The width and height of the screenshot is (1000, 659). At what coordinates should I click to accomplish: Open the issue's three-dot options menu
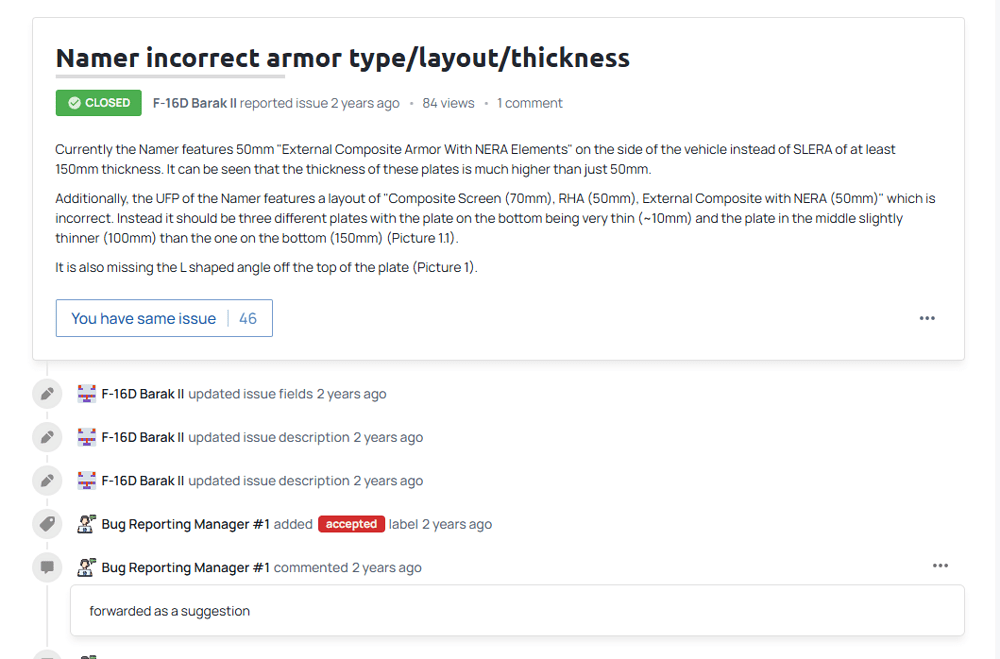[x=927, y=318]
